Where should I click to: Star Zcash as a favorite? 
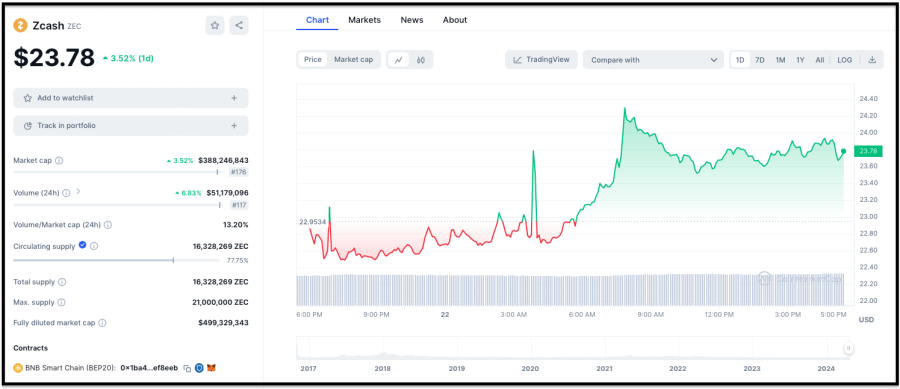(215, 25)
